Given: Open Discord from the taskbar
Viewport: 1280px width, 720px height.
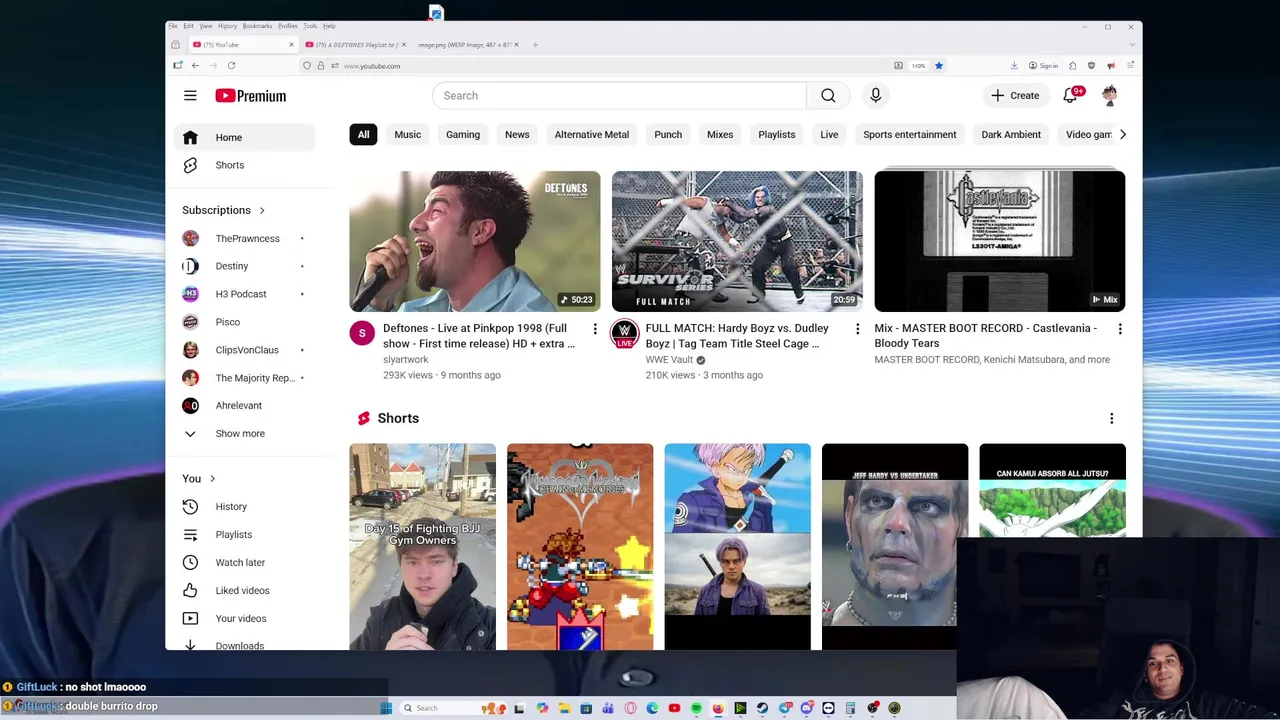Looking at the screenshot, I should [x=807, y=708].
